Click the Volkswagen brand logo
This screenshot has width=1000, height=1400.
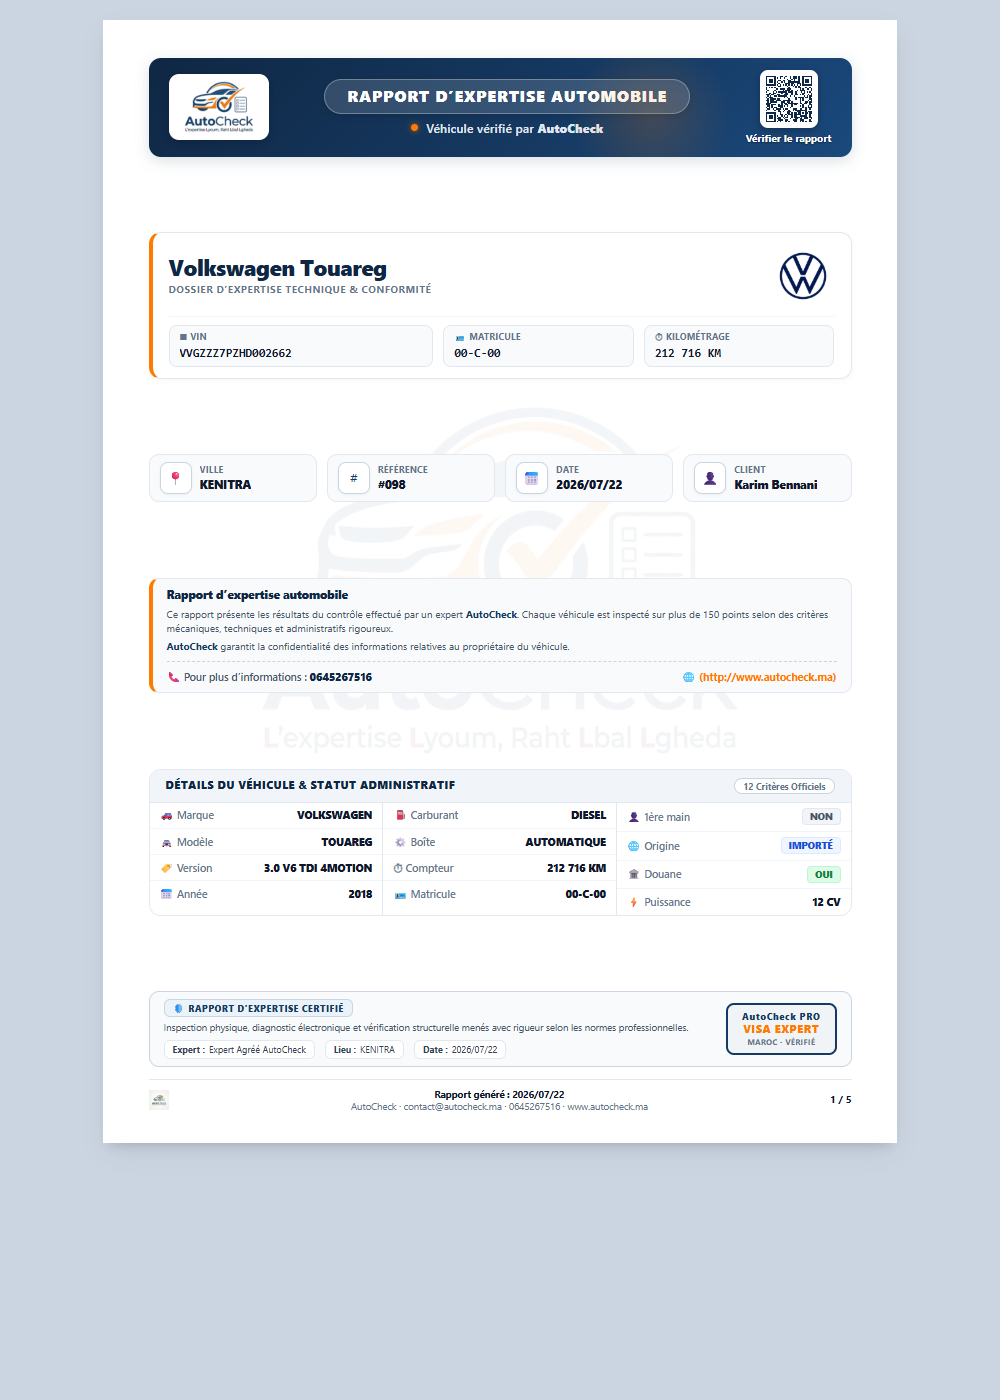[x=803, y=276]
